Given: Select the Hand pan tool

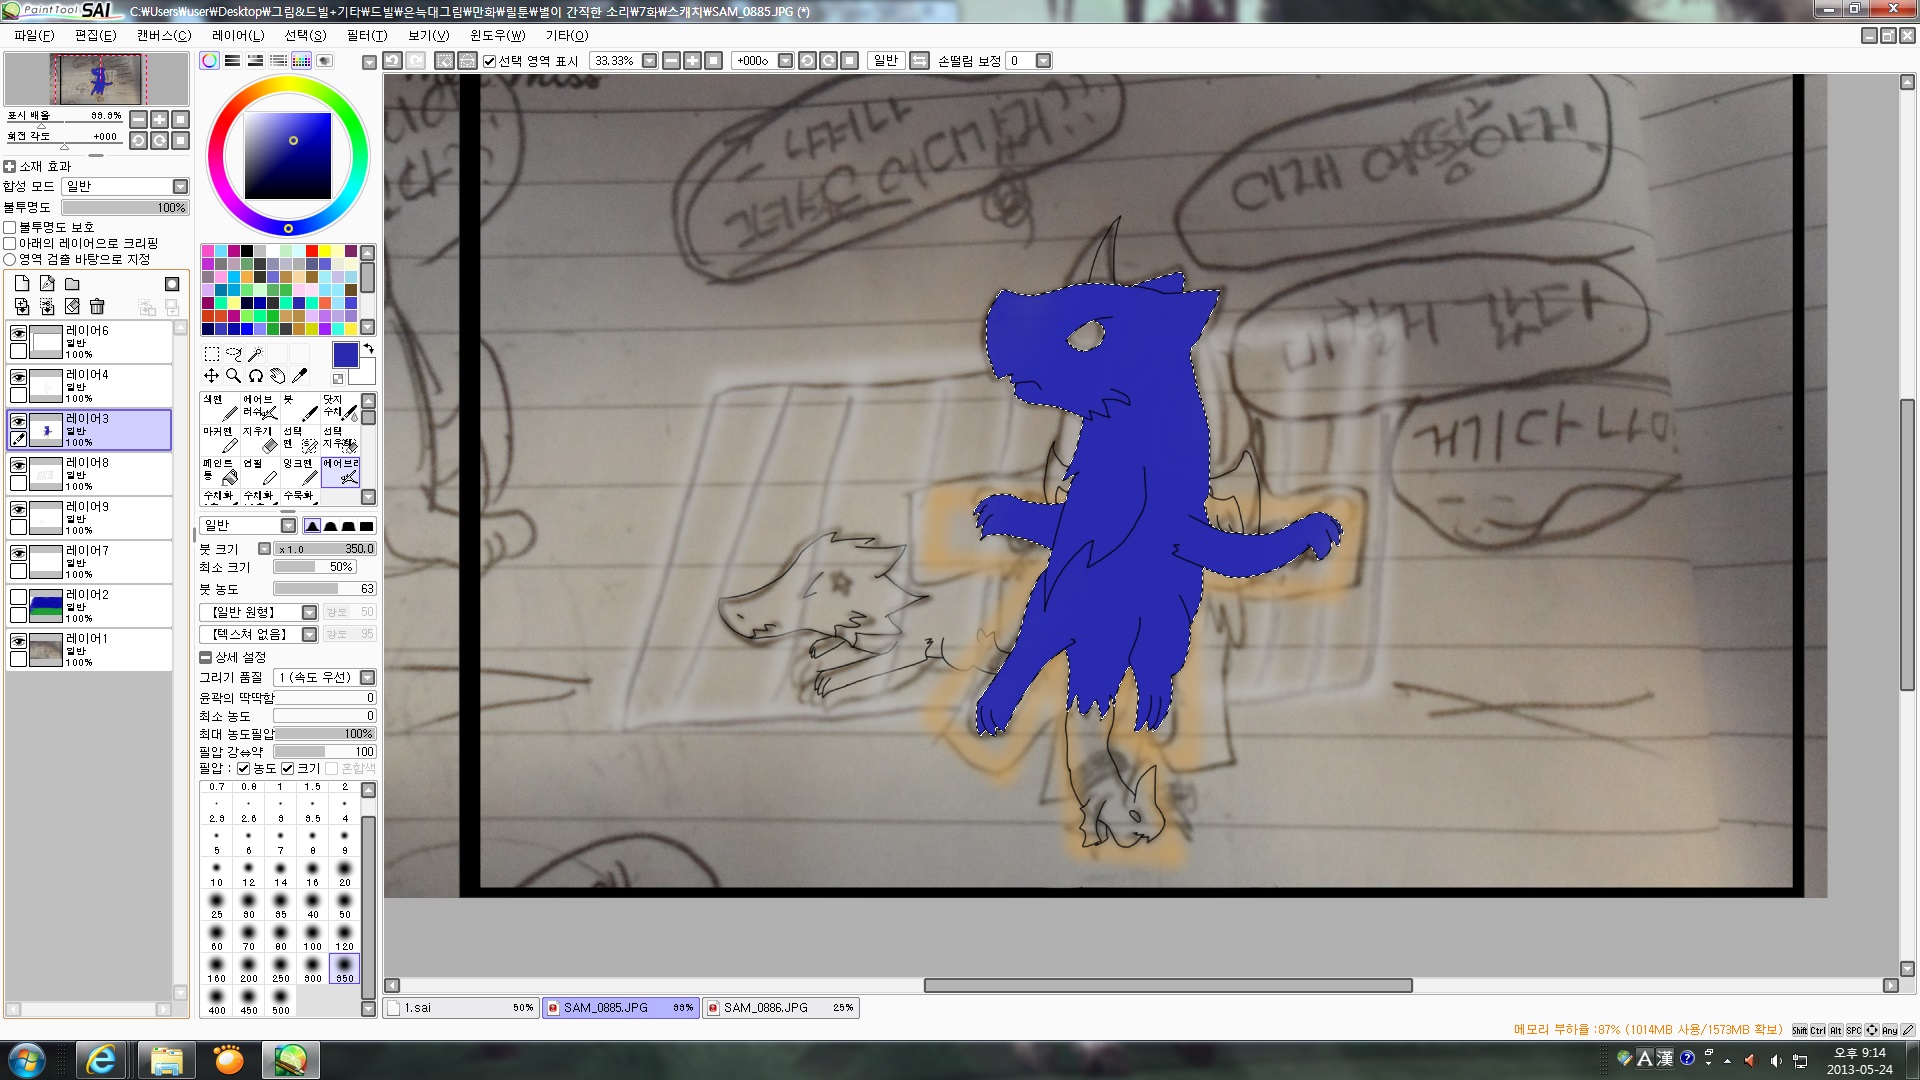Looking at the screenshot, I should 277,376.
